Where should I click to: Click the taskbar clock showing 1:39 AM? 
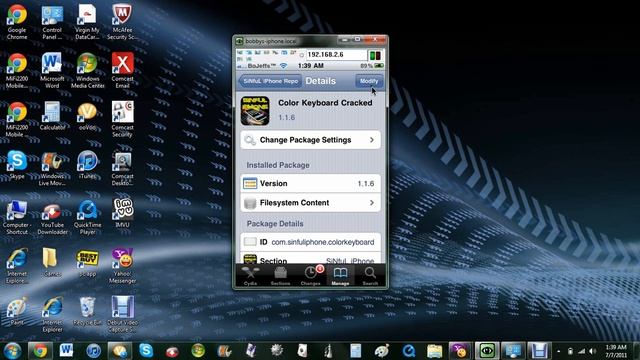[x=616, y=351]
